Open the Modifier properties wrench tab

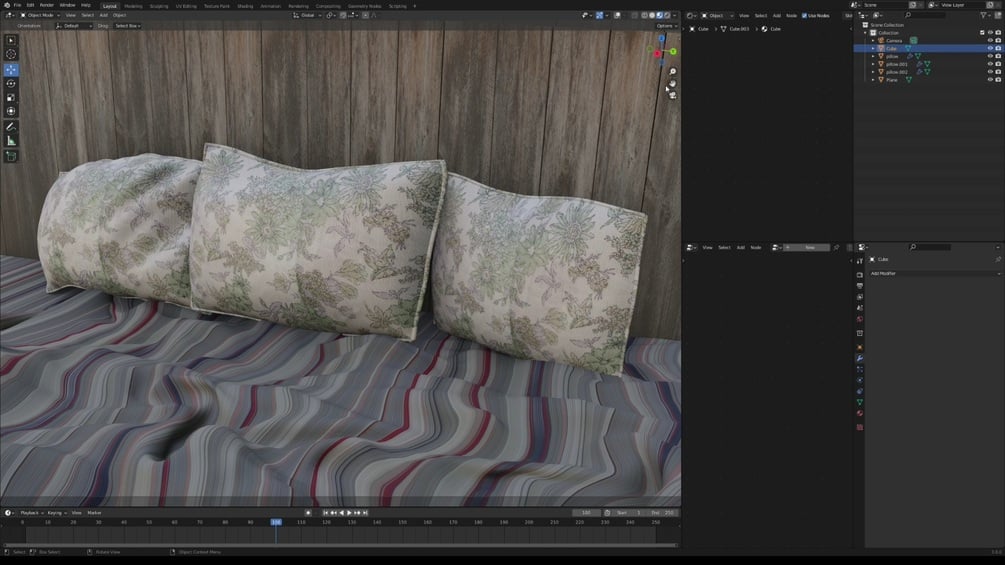[x=860, y=358]
